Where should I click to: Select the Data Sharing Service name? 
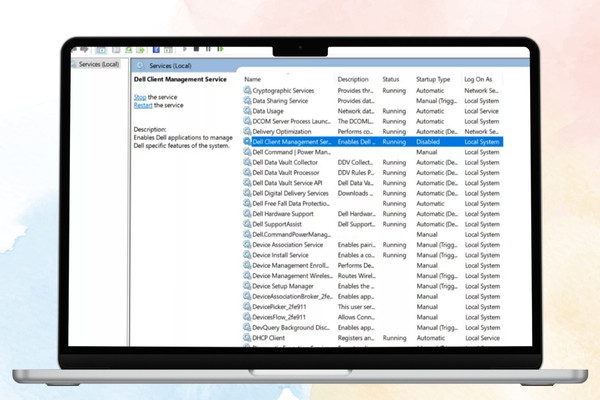[280, 101]
